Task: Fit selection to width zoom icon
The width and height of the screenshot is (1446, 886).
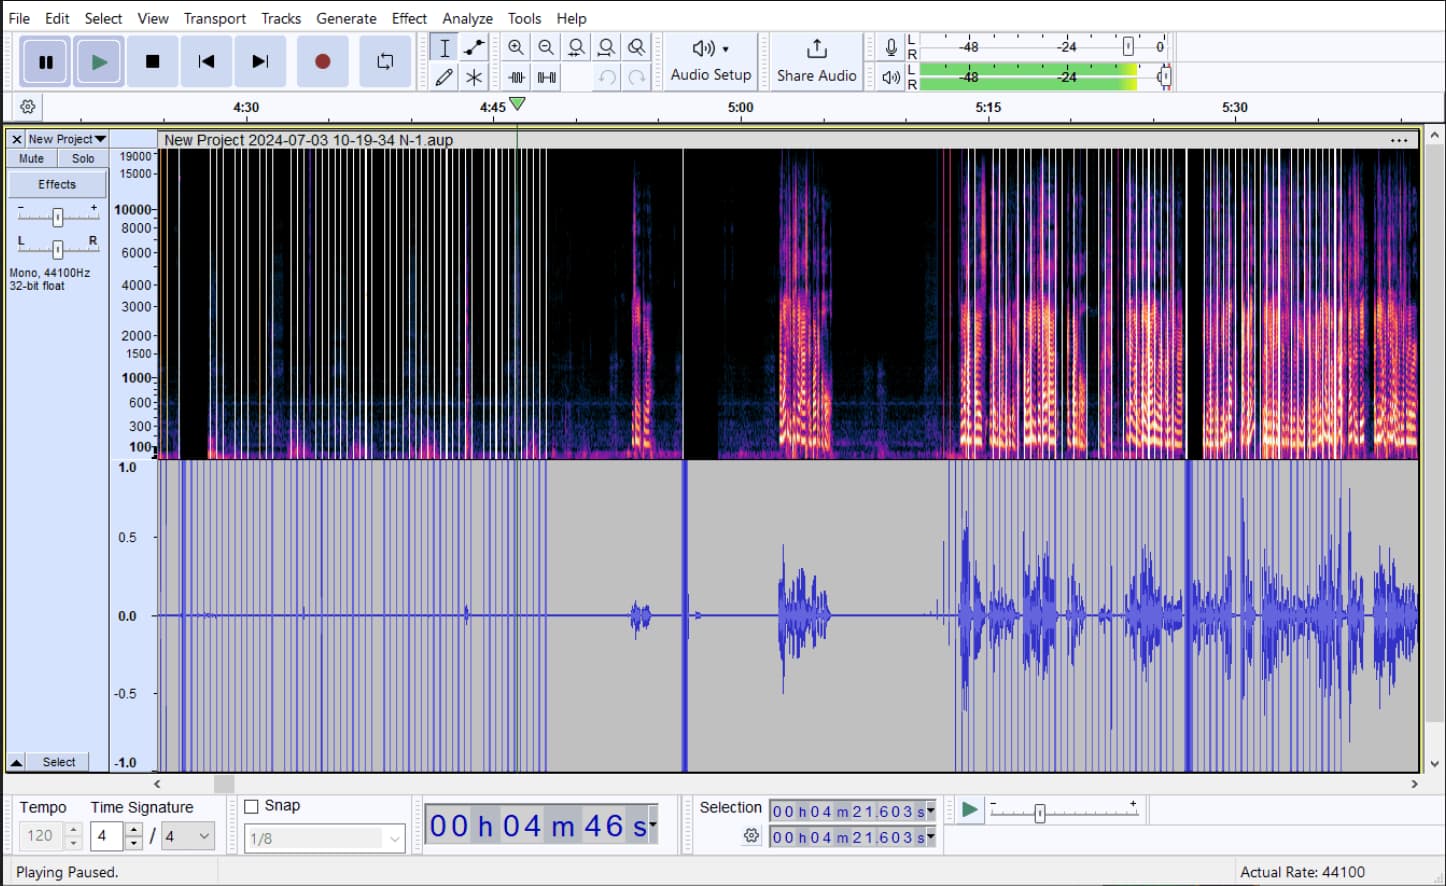Action: coord(576,47)
